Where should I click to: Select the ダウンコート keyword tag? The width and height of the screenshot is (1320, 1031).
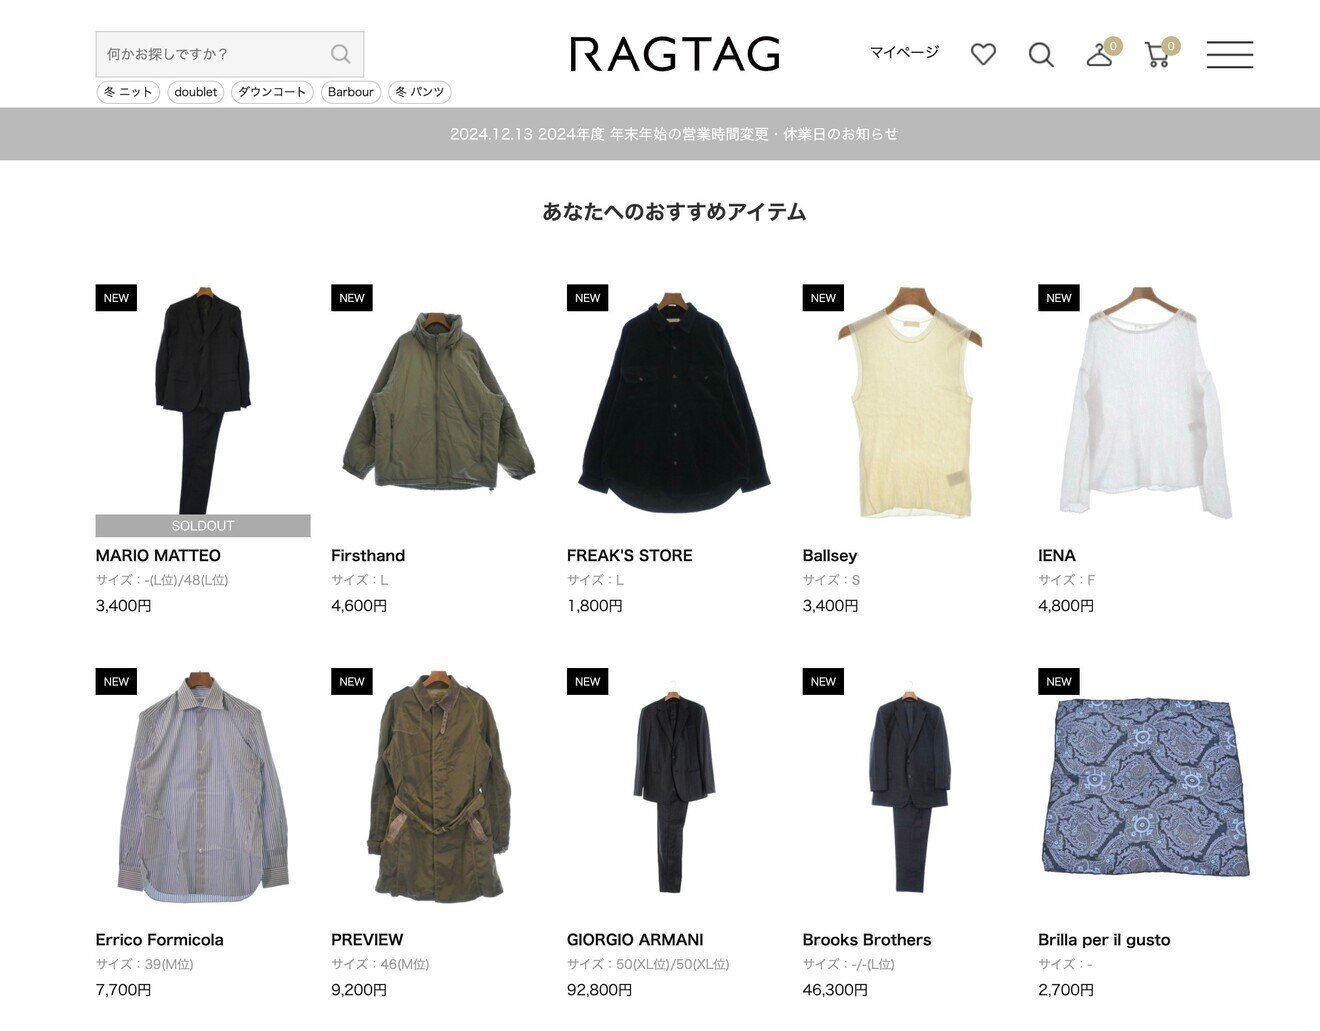click(272, 92)
